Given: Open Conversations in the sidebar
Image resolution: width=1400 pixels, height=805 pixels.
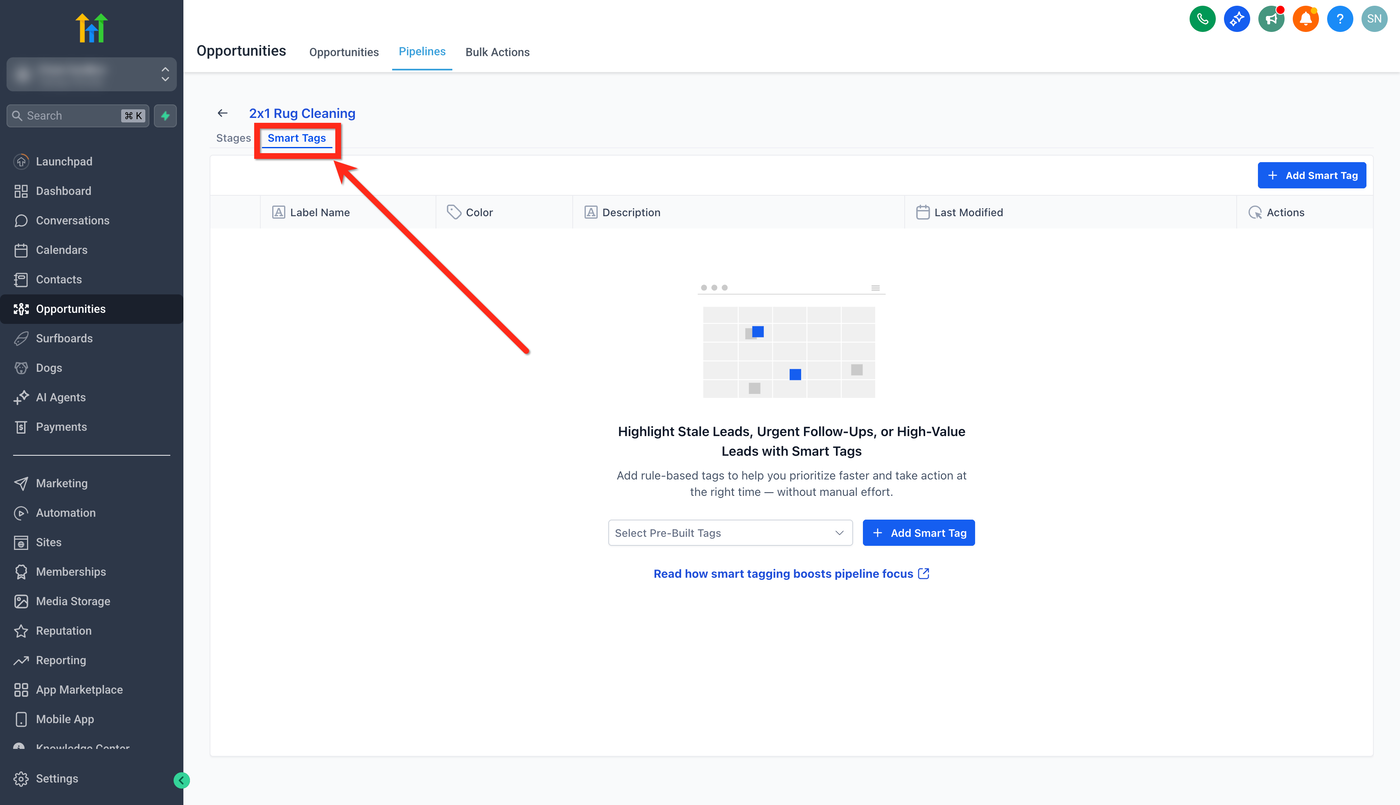Looking at the screenshot, I should (72, 220).
